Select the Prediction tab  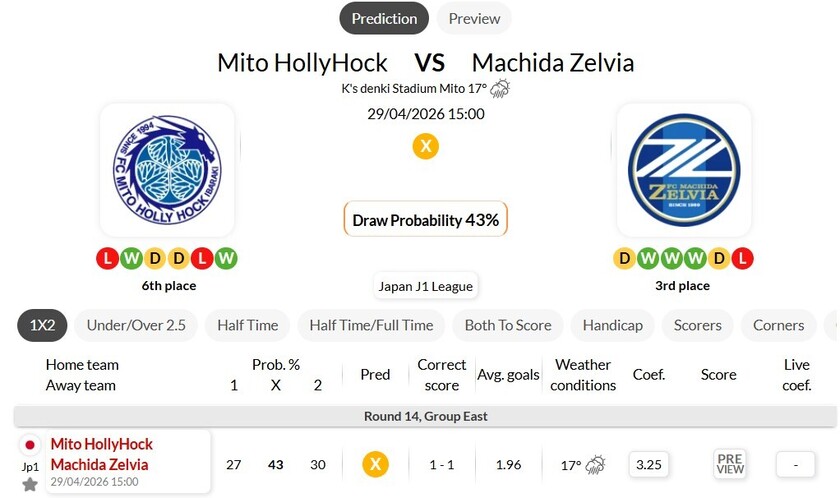tap(384, 18)
